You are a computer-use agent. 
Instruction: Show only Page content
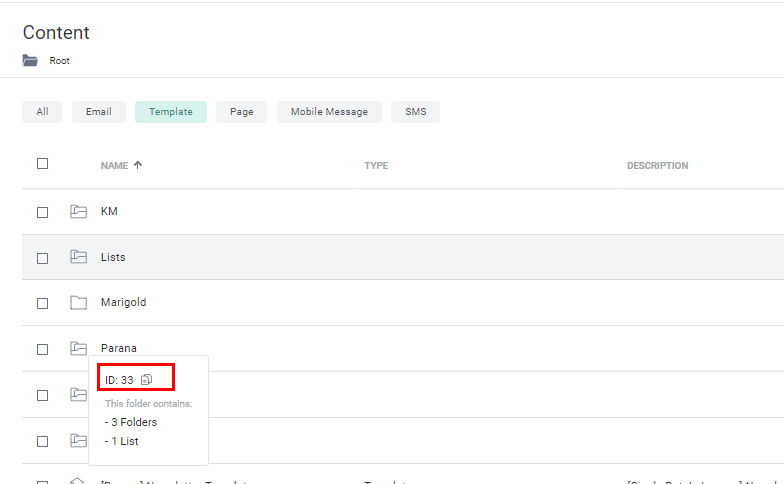241,112
